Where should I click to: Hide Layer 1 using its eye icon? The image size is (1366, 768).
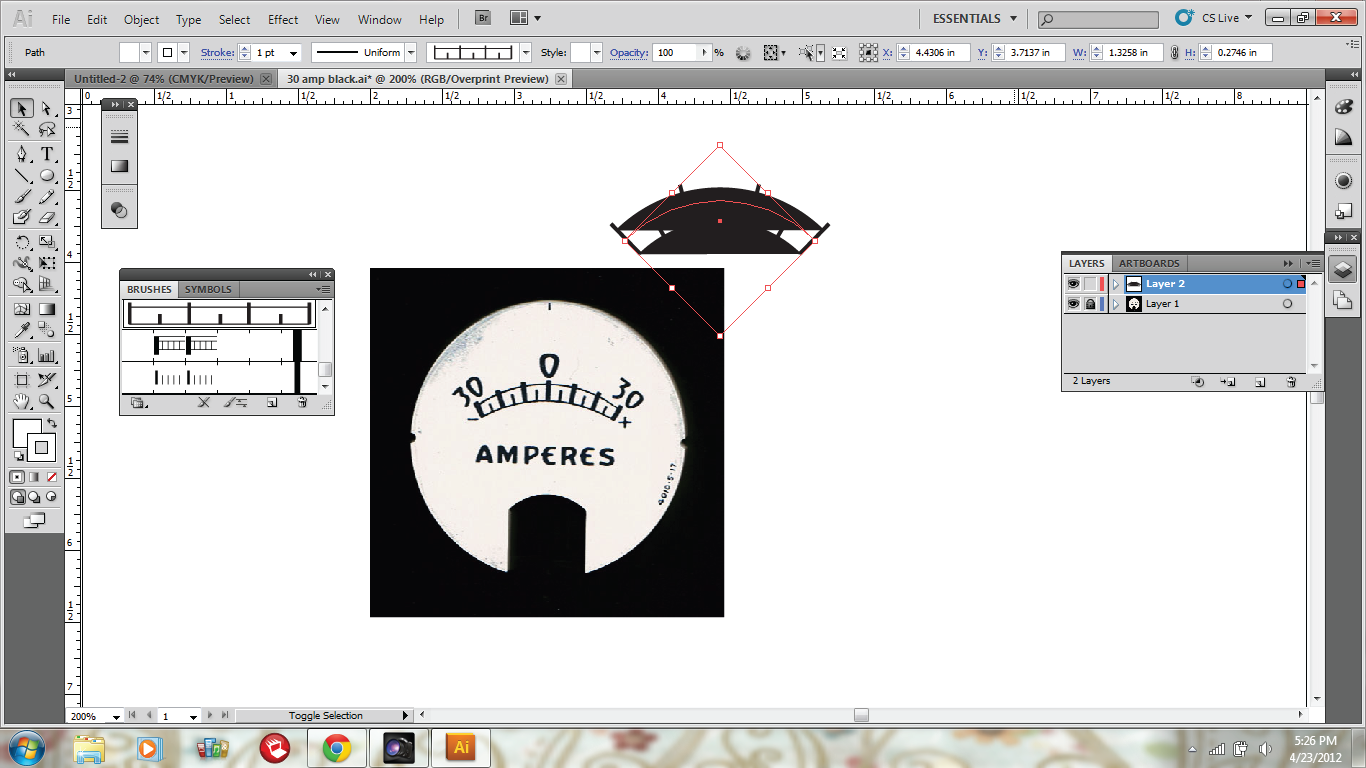pos(1073,304)
